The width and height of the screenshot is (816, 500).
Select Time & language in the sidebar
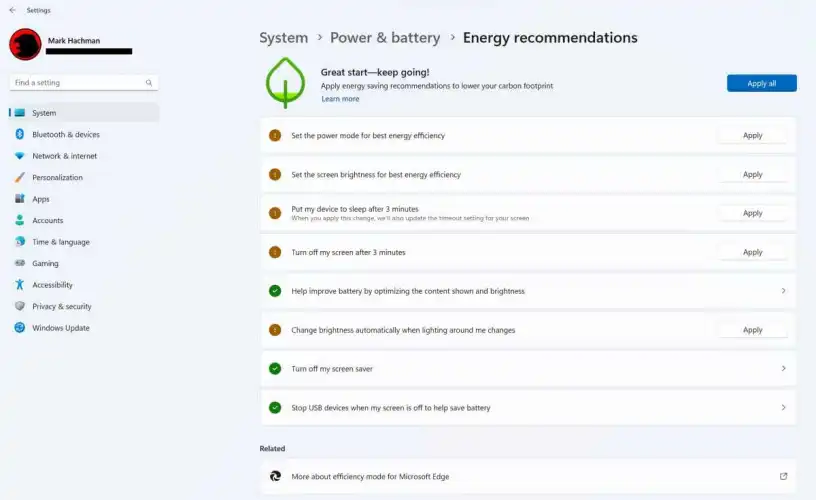60,242
